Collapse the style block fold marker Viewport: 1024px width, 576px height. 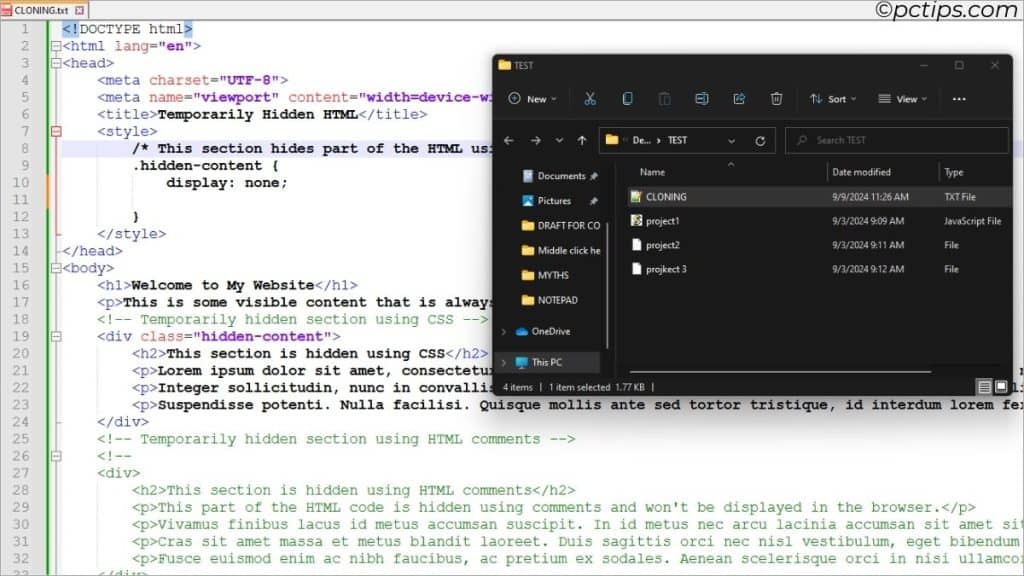56,131
